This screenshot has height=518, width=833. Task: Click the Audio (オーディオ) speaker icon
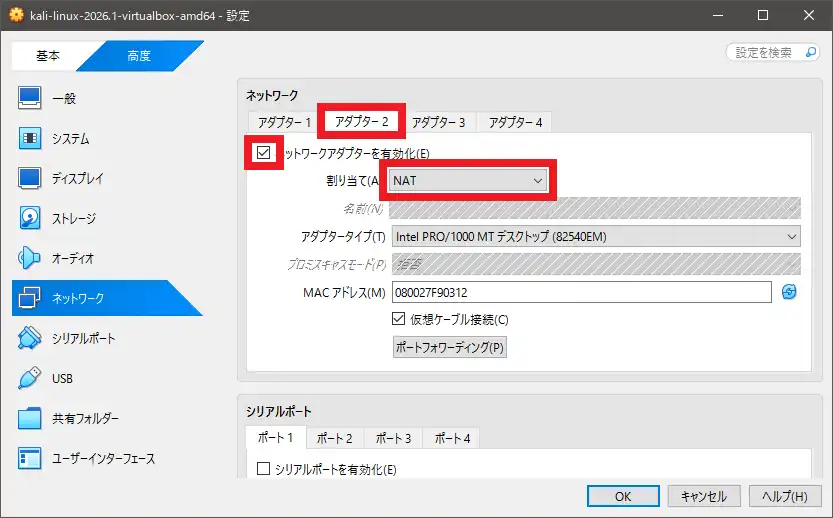click(x=29, y=258)
